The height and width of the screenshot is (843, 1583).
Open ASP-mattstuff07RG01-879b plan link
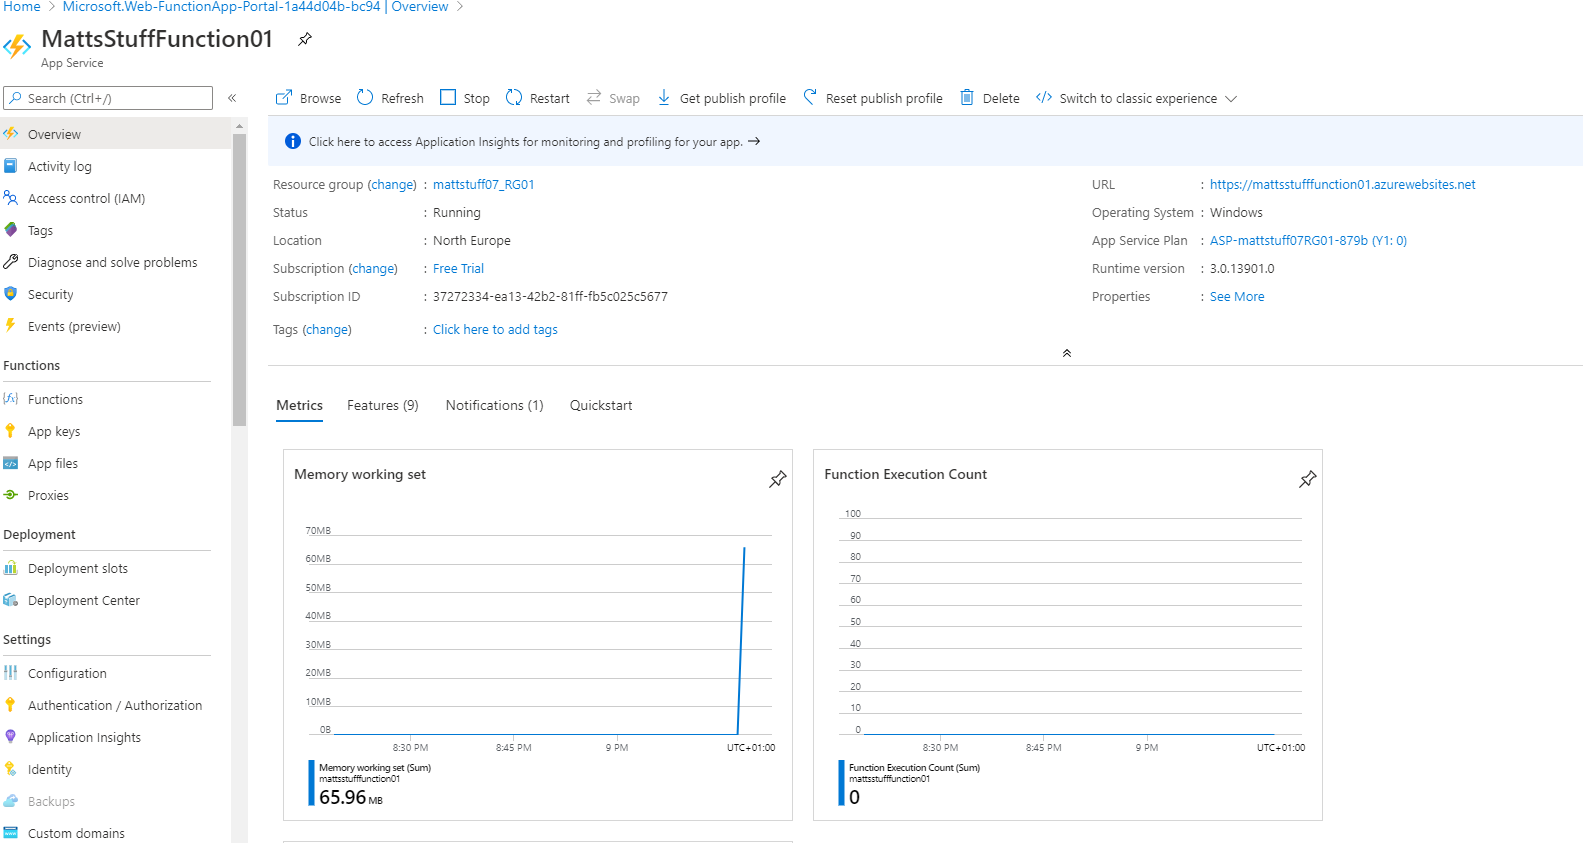[1308, 241]
